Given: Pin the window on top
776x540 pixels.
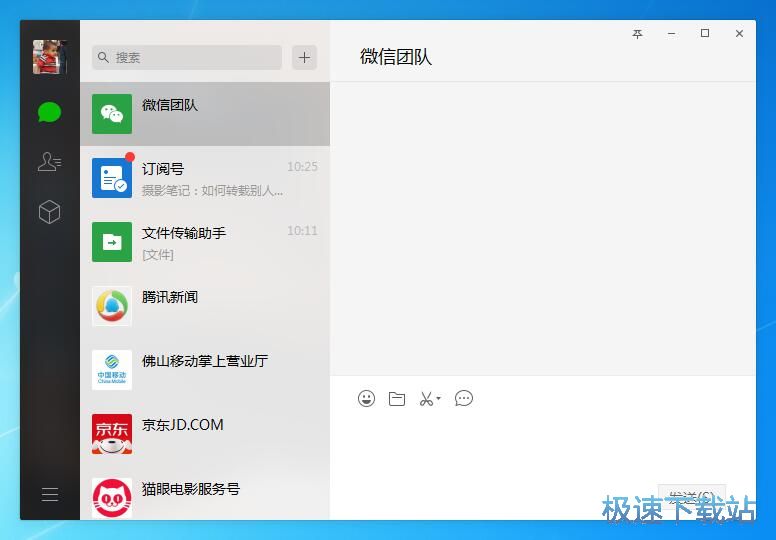Looking at the screenshot, I should coord(637,34).
